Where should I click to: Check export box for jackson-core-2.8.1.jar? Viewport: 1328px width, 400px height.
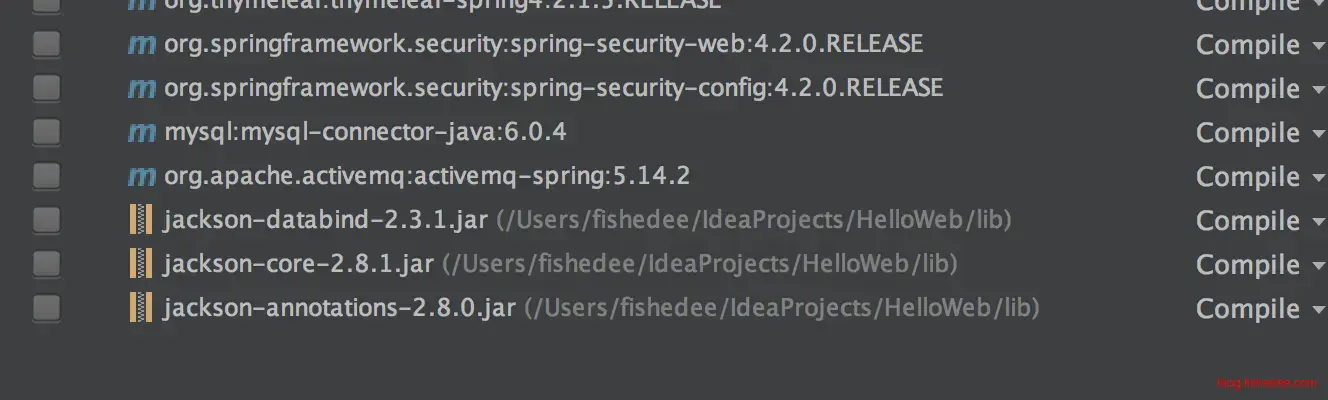point(46,265)
